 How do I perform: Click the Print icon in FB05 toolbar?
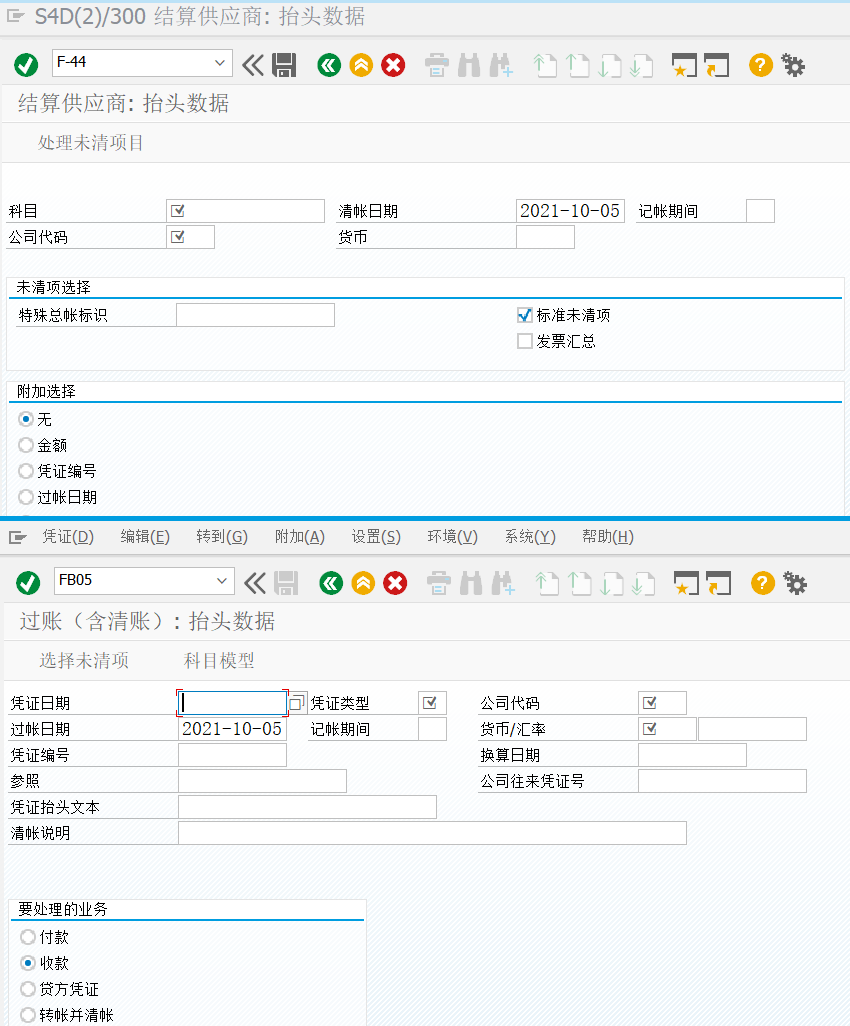click(x=438, y=583)
